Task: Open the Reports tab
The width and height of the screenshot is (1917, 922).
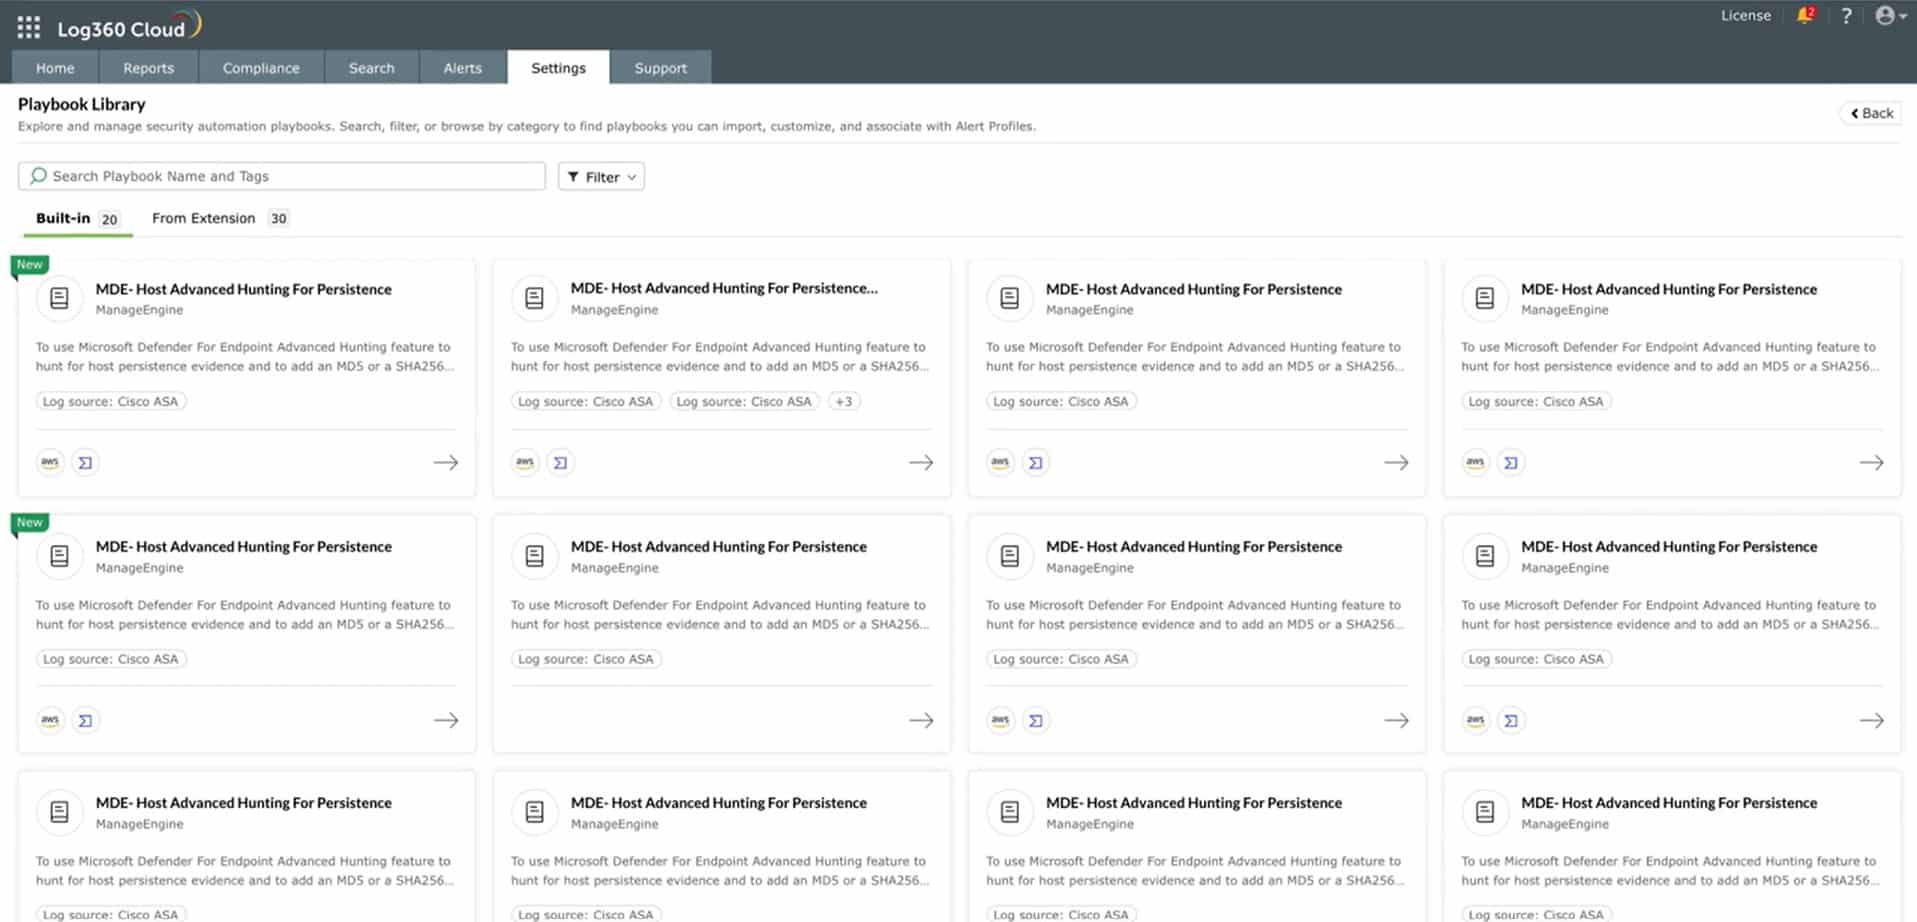Action: (x=149, y=68)
